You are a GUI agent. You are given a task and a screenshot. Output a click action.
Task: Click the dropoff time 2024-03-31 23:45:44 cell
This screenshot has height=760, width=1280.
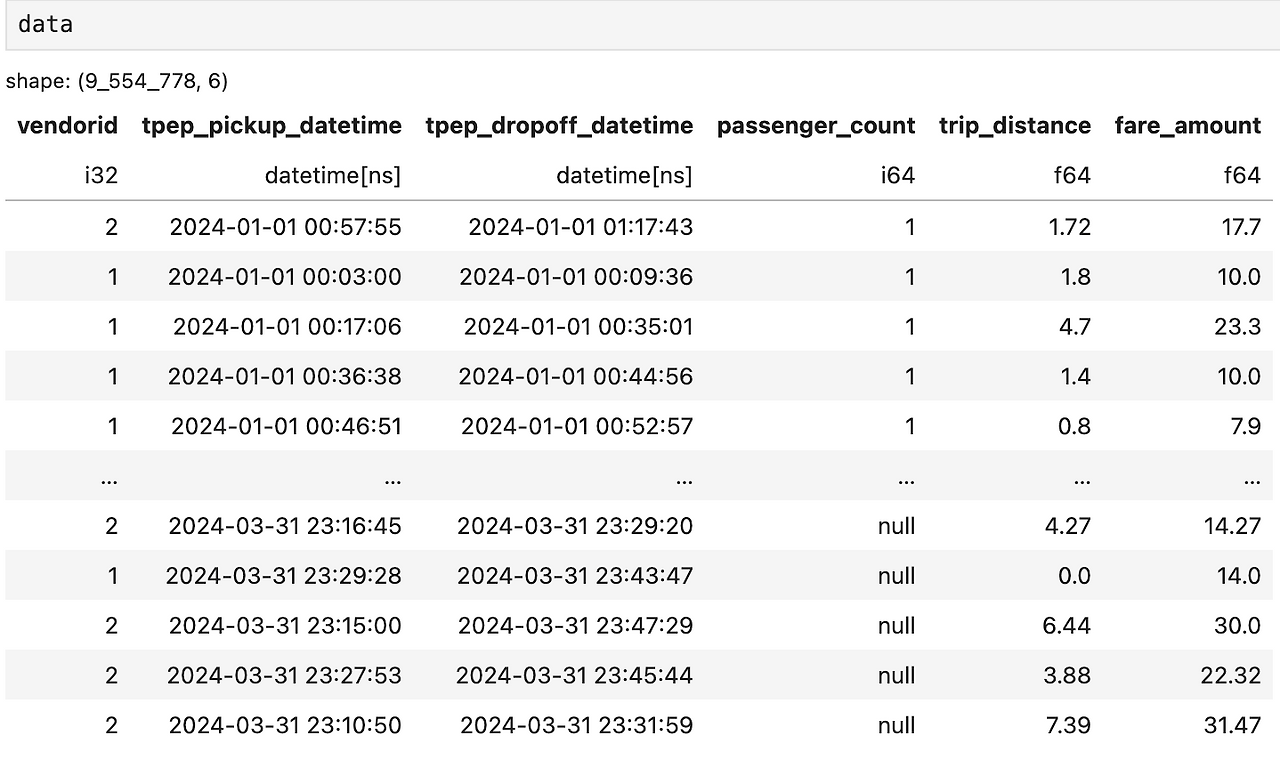pyautogui.click(x=575, y=676)
